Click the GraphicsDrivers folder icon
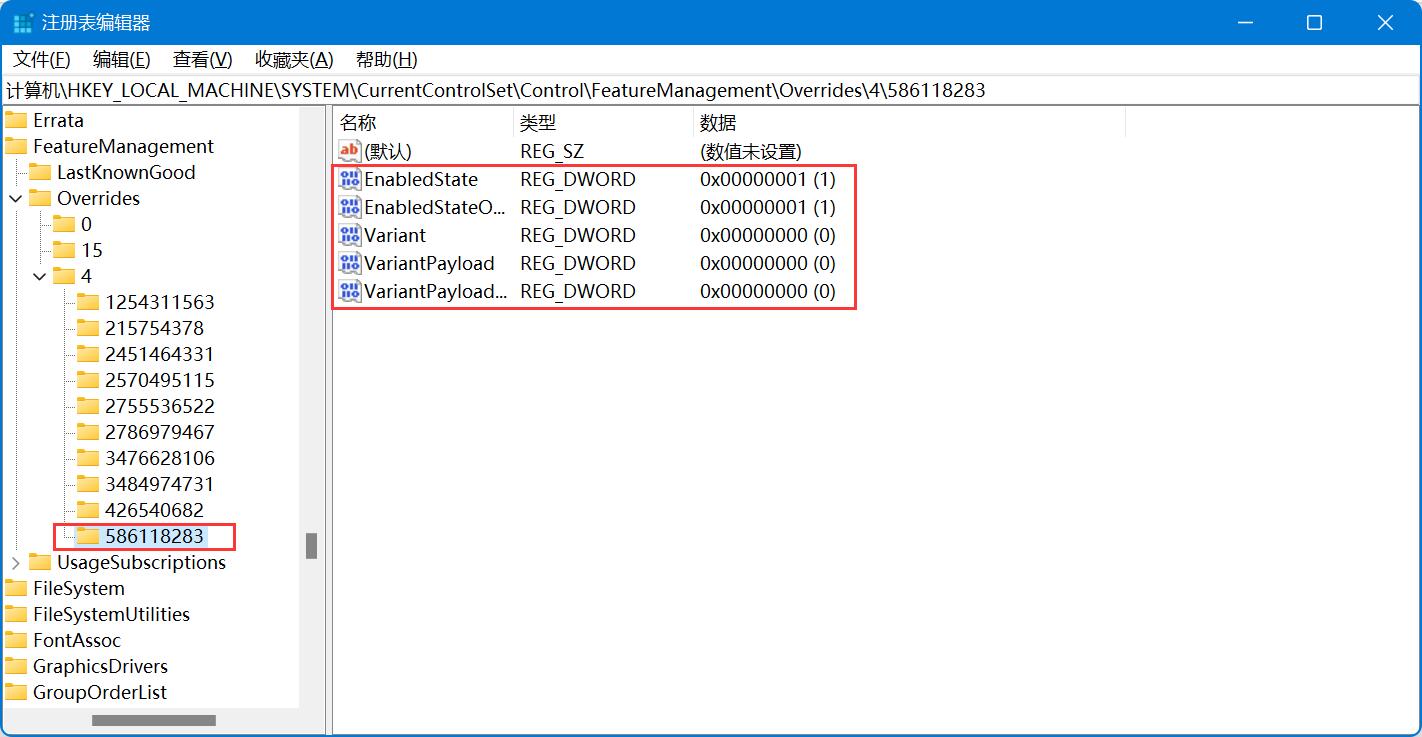Screen dimensions: 1422x737 point(16,666)
